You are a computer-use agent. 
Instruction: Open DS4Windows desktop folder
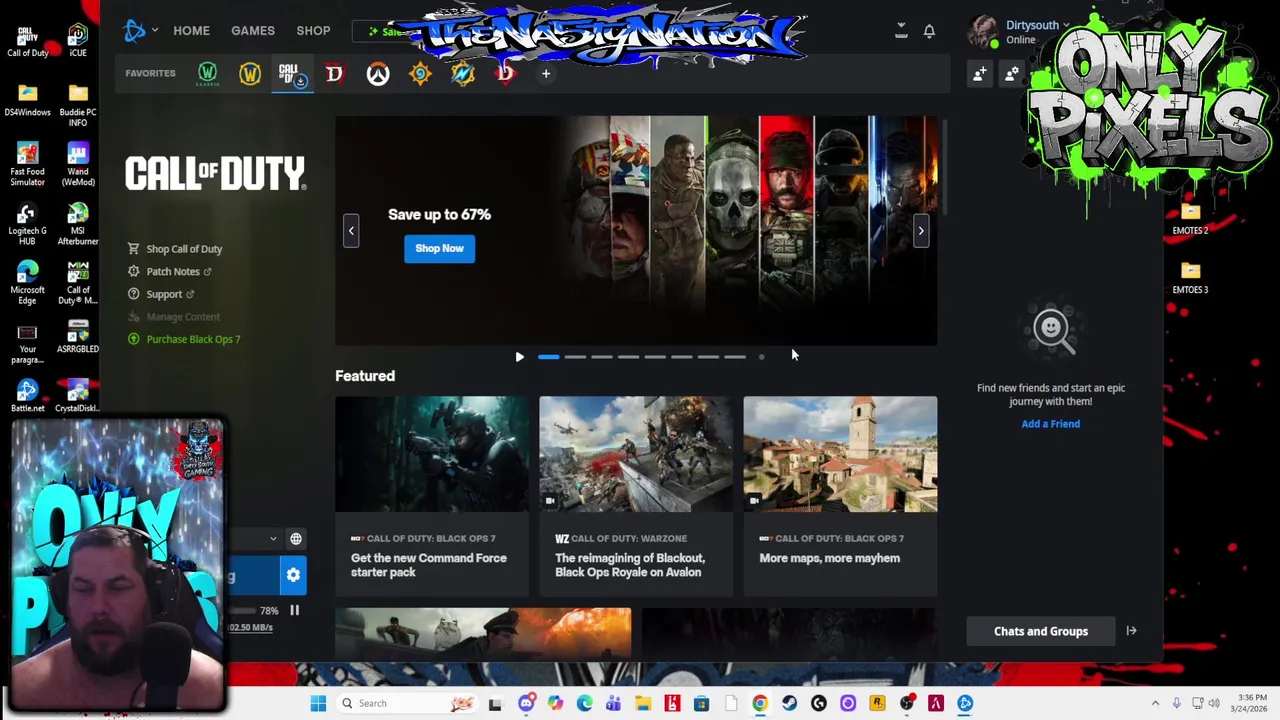tap(27, 101)
